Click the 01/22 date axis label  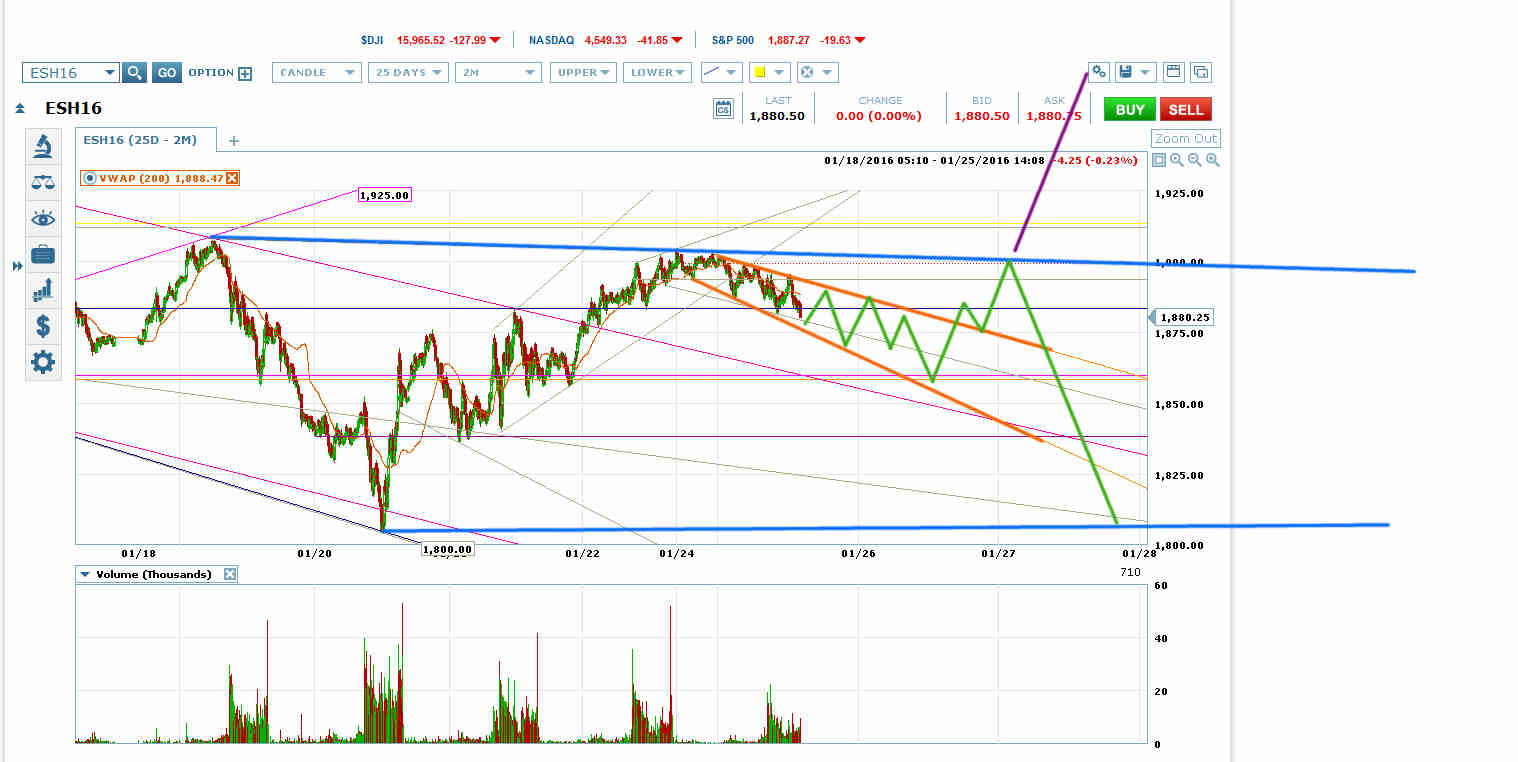[582, 553]
